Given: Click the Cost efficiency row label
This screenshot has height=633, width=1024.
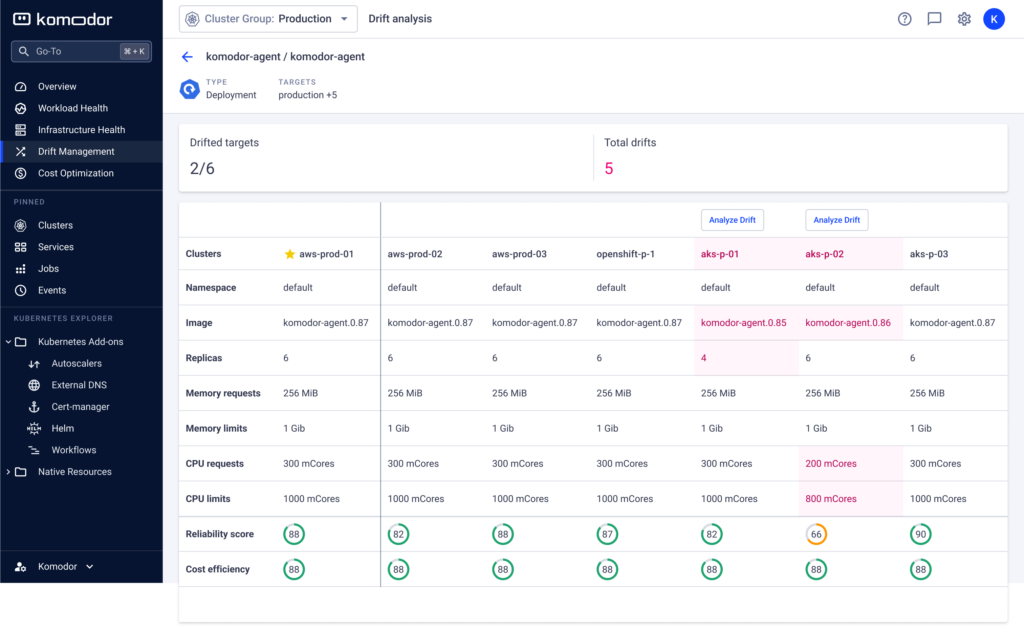Looking at the screenshot, I should [217, 569].
